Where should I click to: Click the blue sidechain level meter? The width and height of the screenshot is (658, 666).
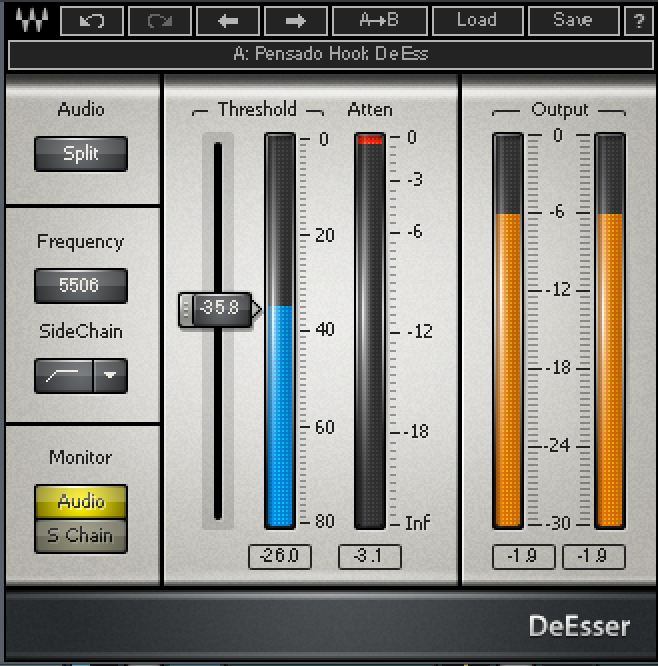coord(280,331)
